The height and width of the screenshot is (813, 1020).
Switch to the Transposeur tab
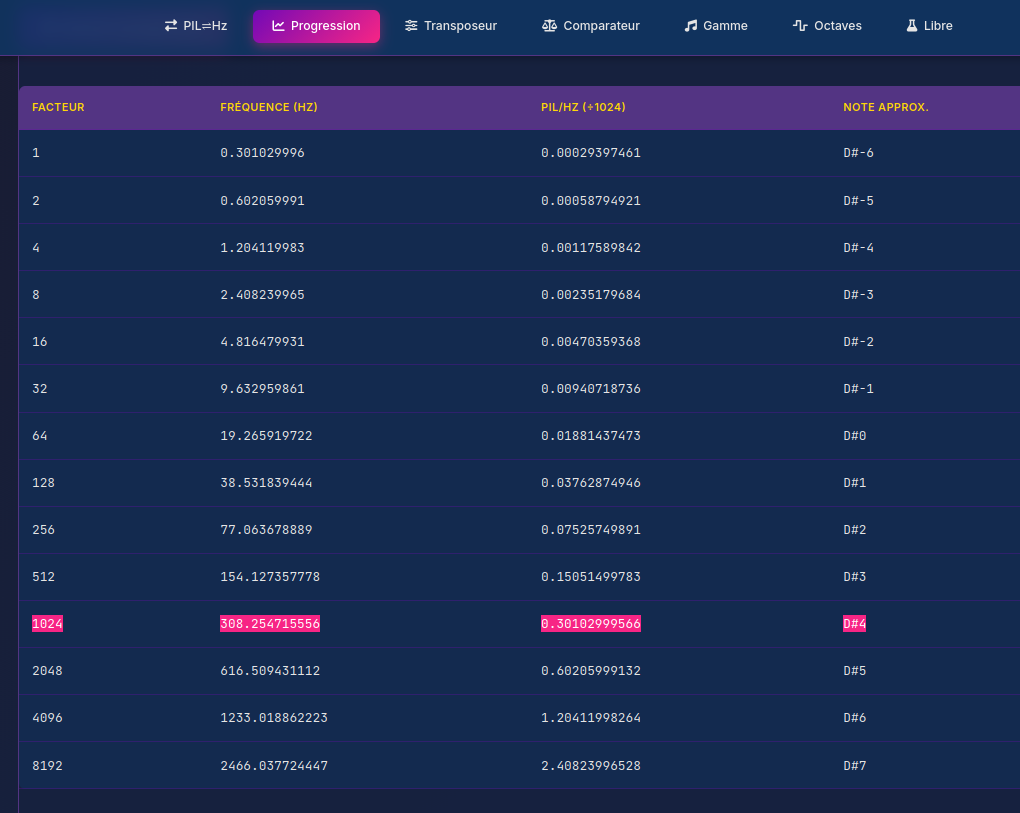pos(460,26)
